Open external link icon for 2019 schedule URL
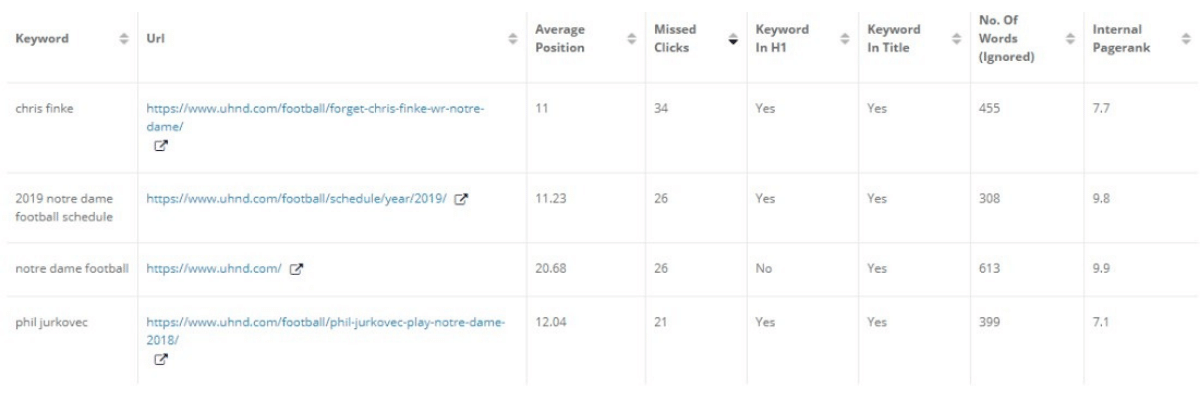1200x400 pixels. (x=461, y=199)
